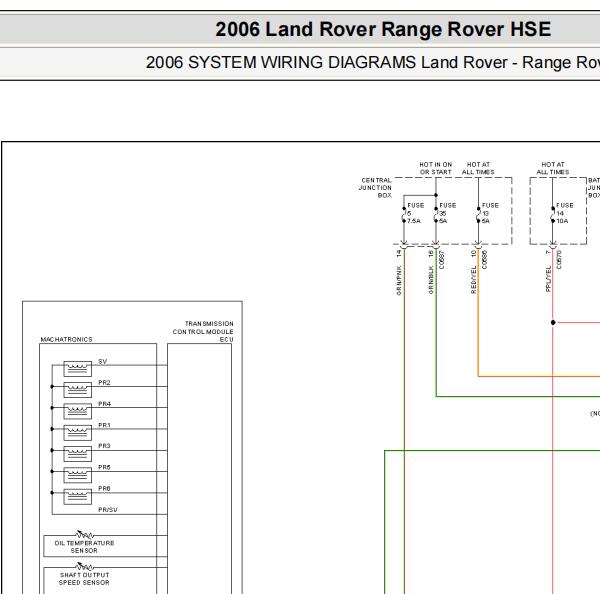Click the "2006 Land Rover Range Rover HSE" title
This screenshot has height=594, width=600.
pos(383,29)
